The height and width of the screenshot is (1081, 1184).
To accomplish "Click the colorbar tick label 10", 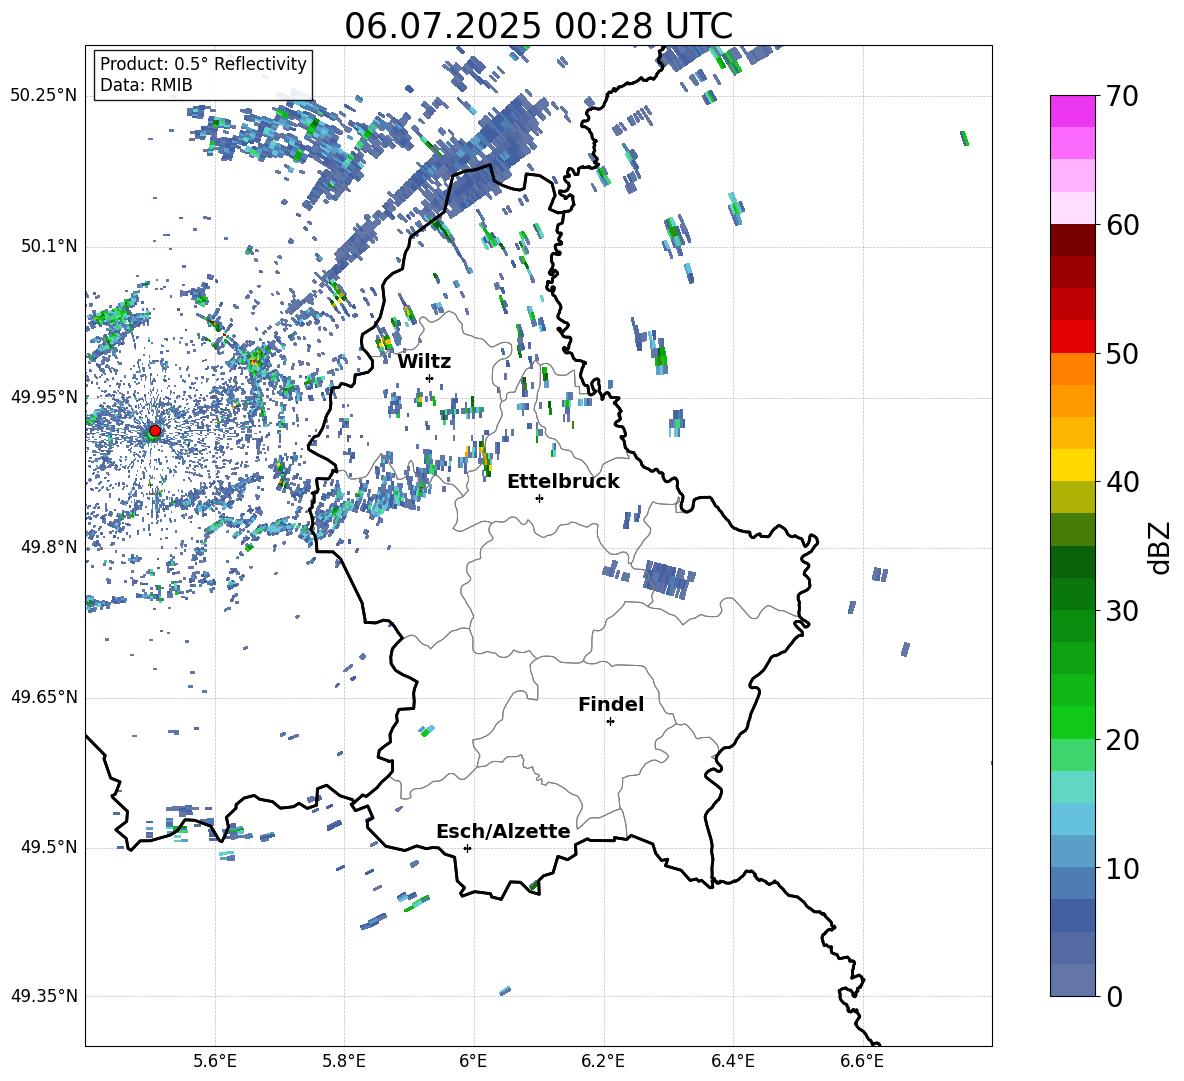I will point(1122,868).
